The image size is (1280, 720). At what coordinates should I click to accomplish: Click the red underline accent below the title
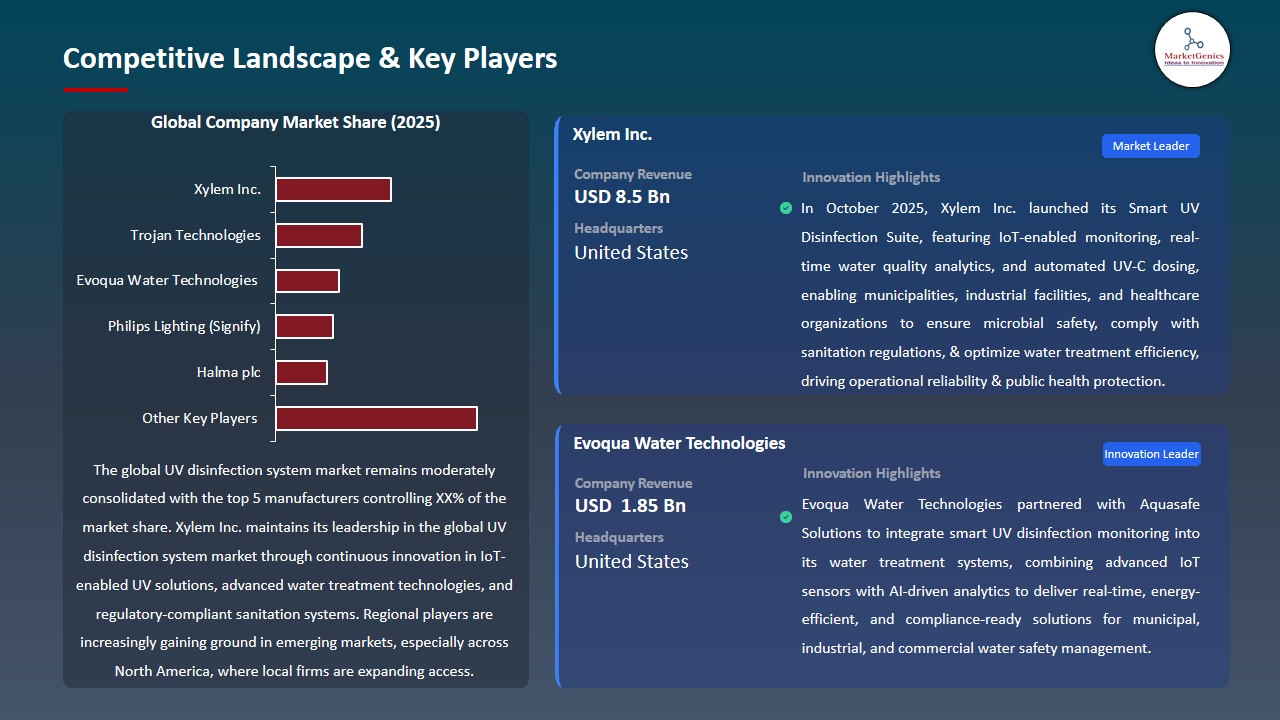click(95, 87)
